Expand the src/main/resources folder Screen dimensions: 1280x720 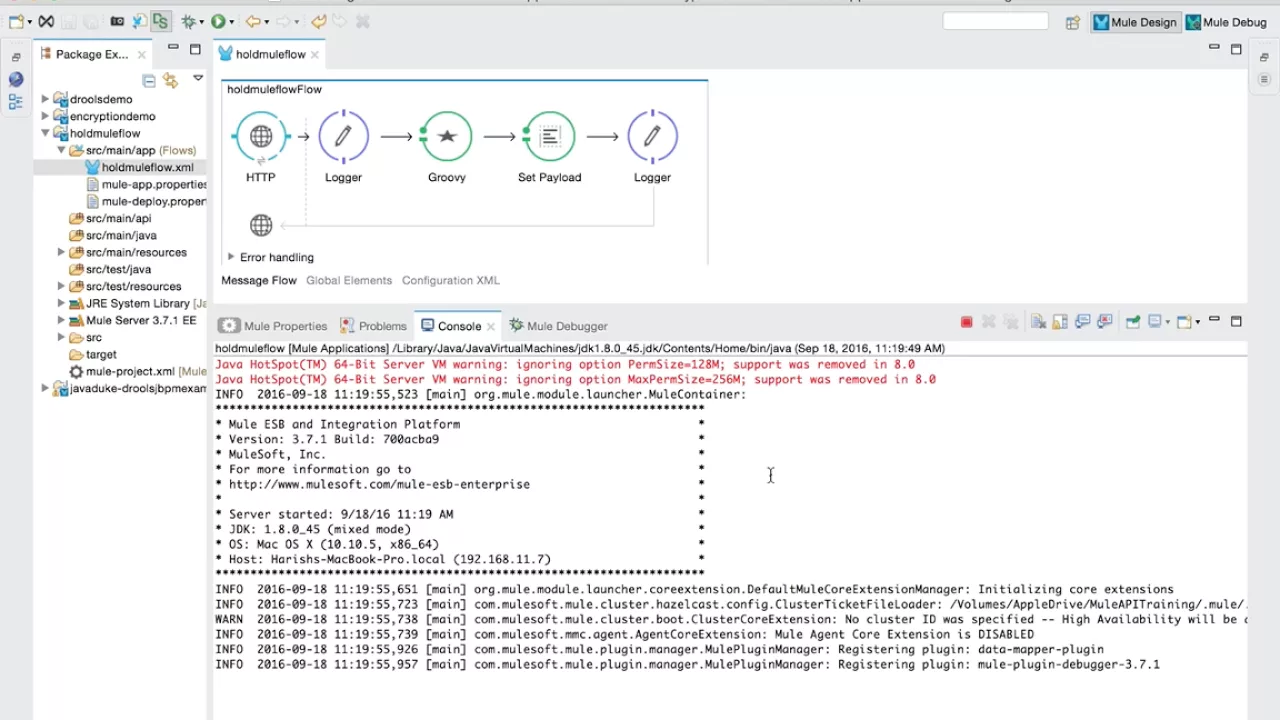click(x=61, y=252)
